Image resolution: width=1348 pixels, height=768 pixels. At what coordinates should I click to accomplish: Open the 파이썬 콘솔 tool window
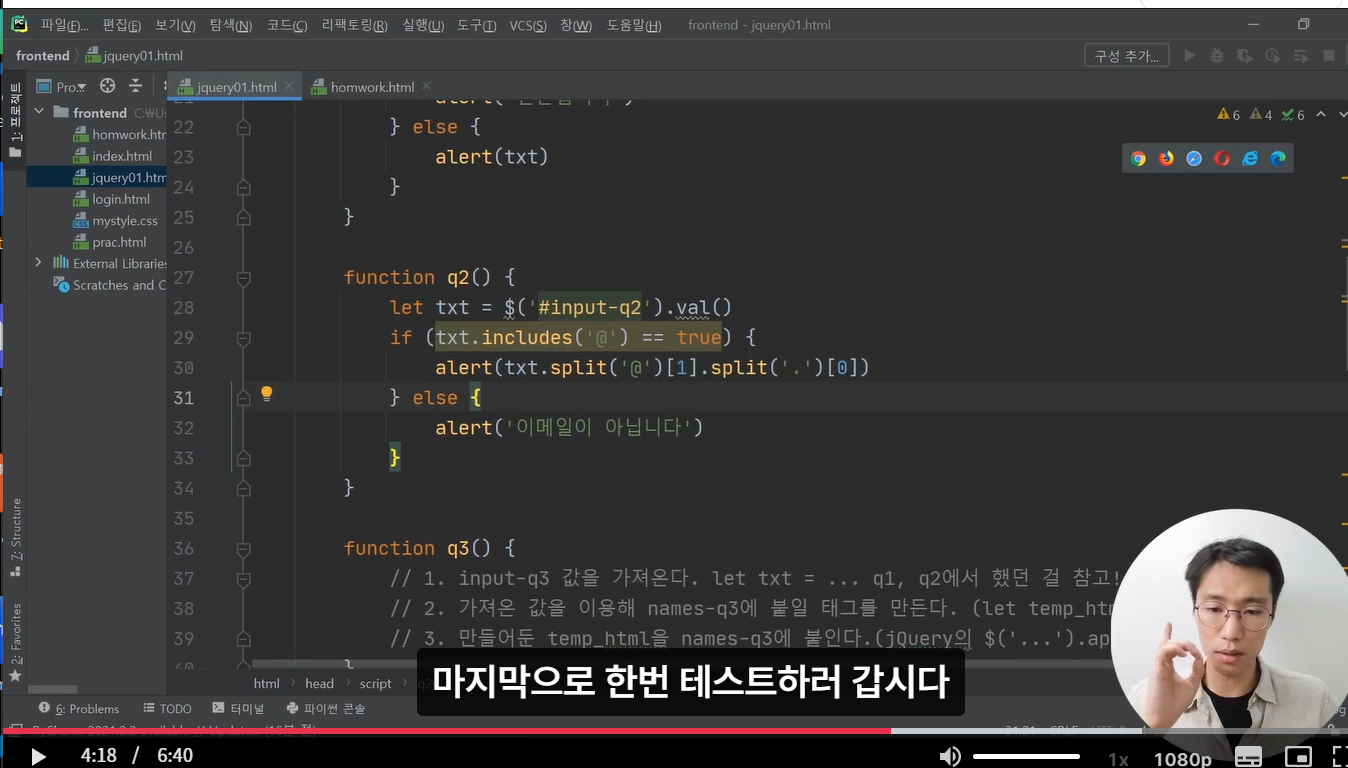point(326,708)
